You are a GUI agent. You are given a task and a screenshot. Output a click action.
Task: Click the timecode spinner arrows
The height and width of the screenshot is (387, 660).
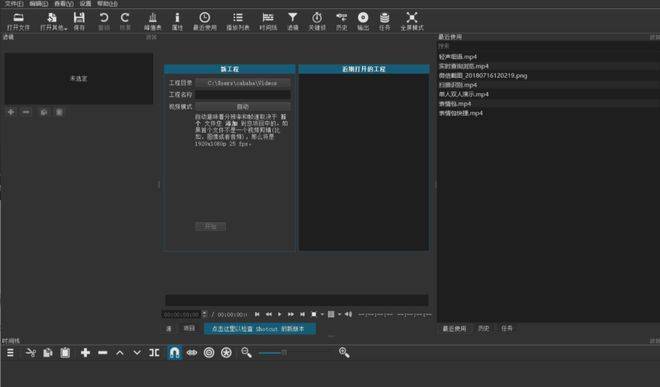[205, 314]
